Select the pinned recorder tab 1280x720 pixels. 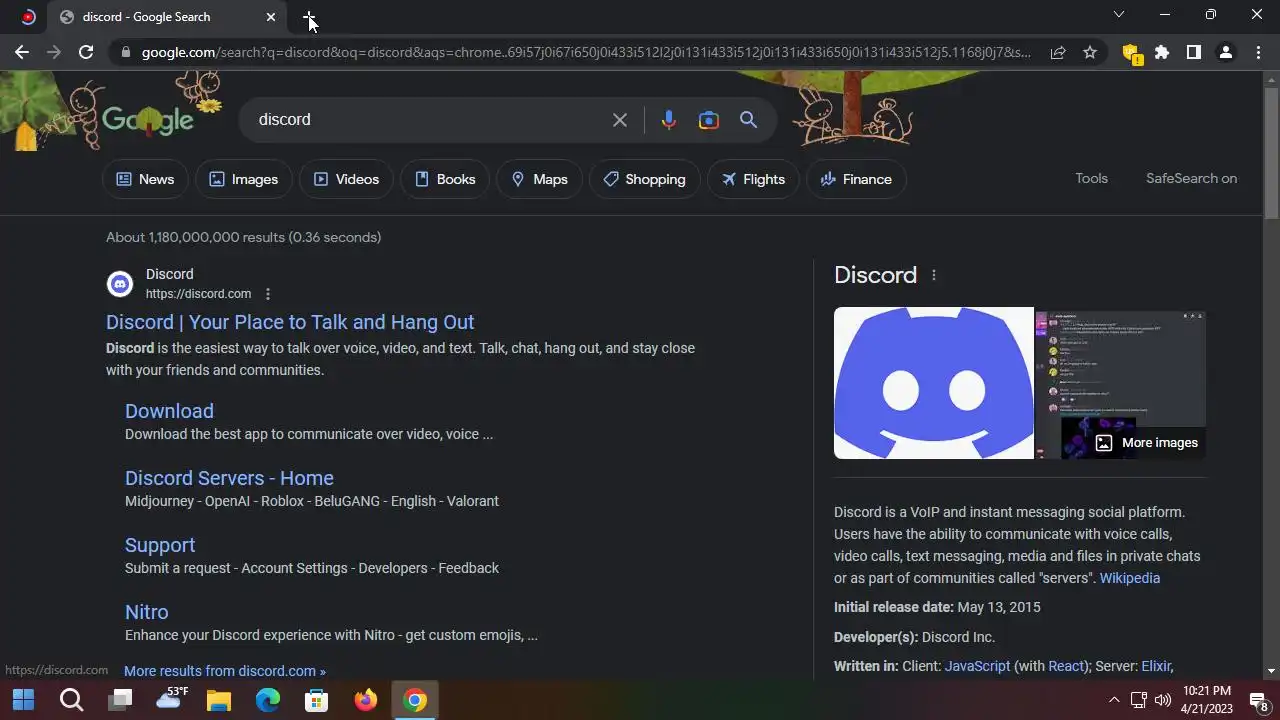29,17
